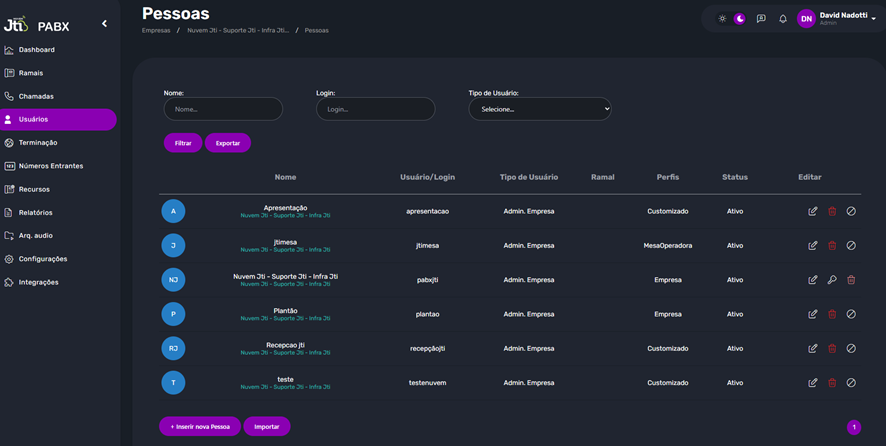Delete the Recepcao jti user via trash icon

pyautogui.click(x=832, y=349)
